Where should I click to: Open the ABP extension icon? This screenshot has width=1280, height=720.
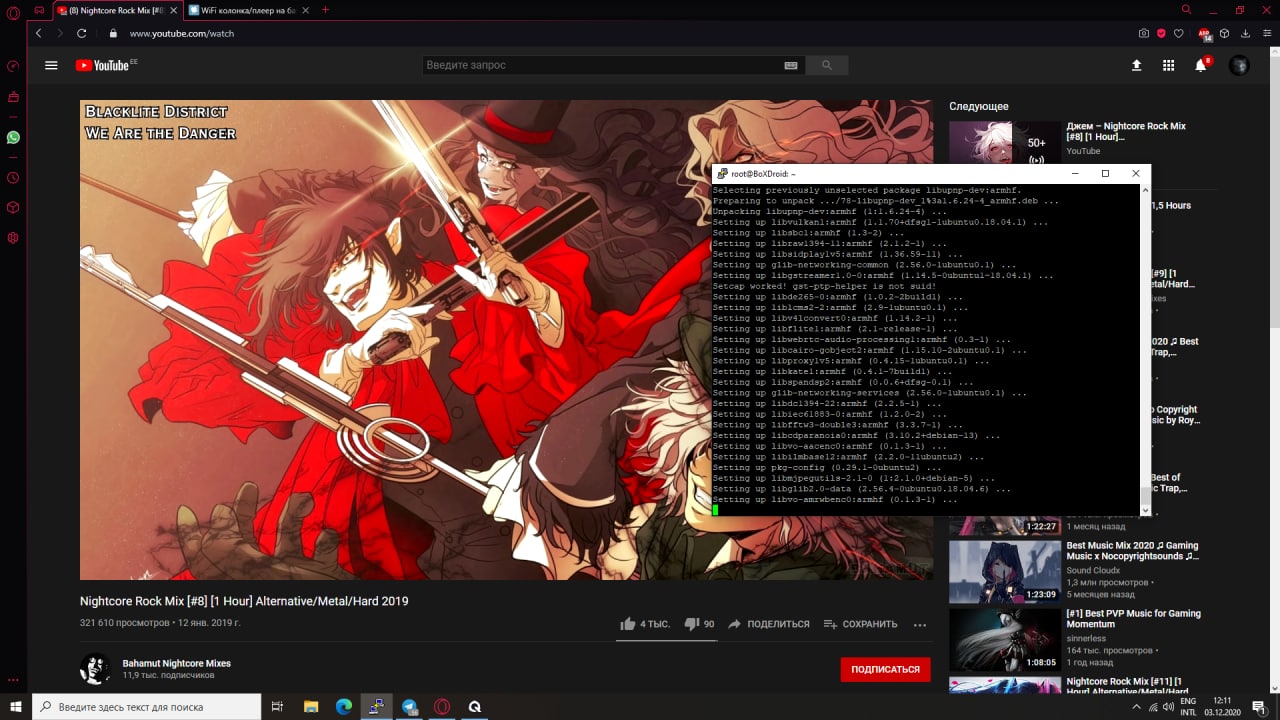(x=1205, y=34)
